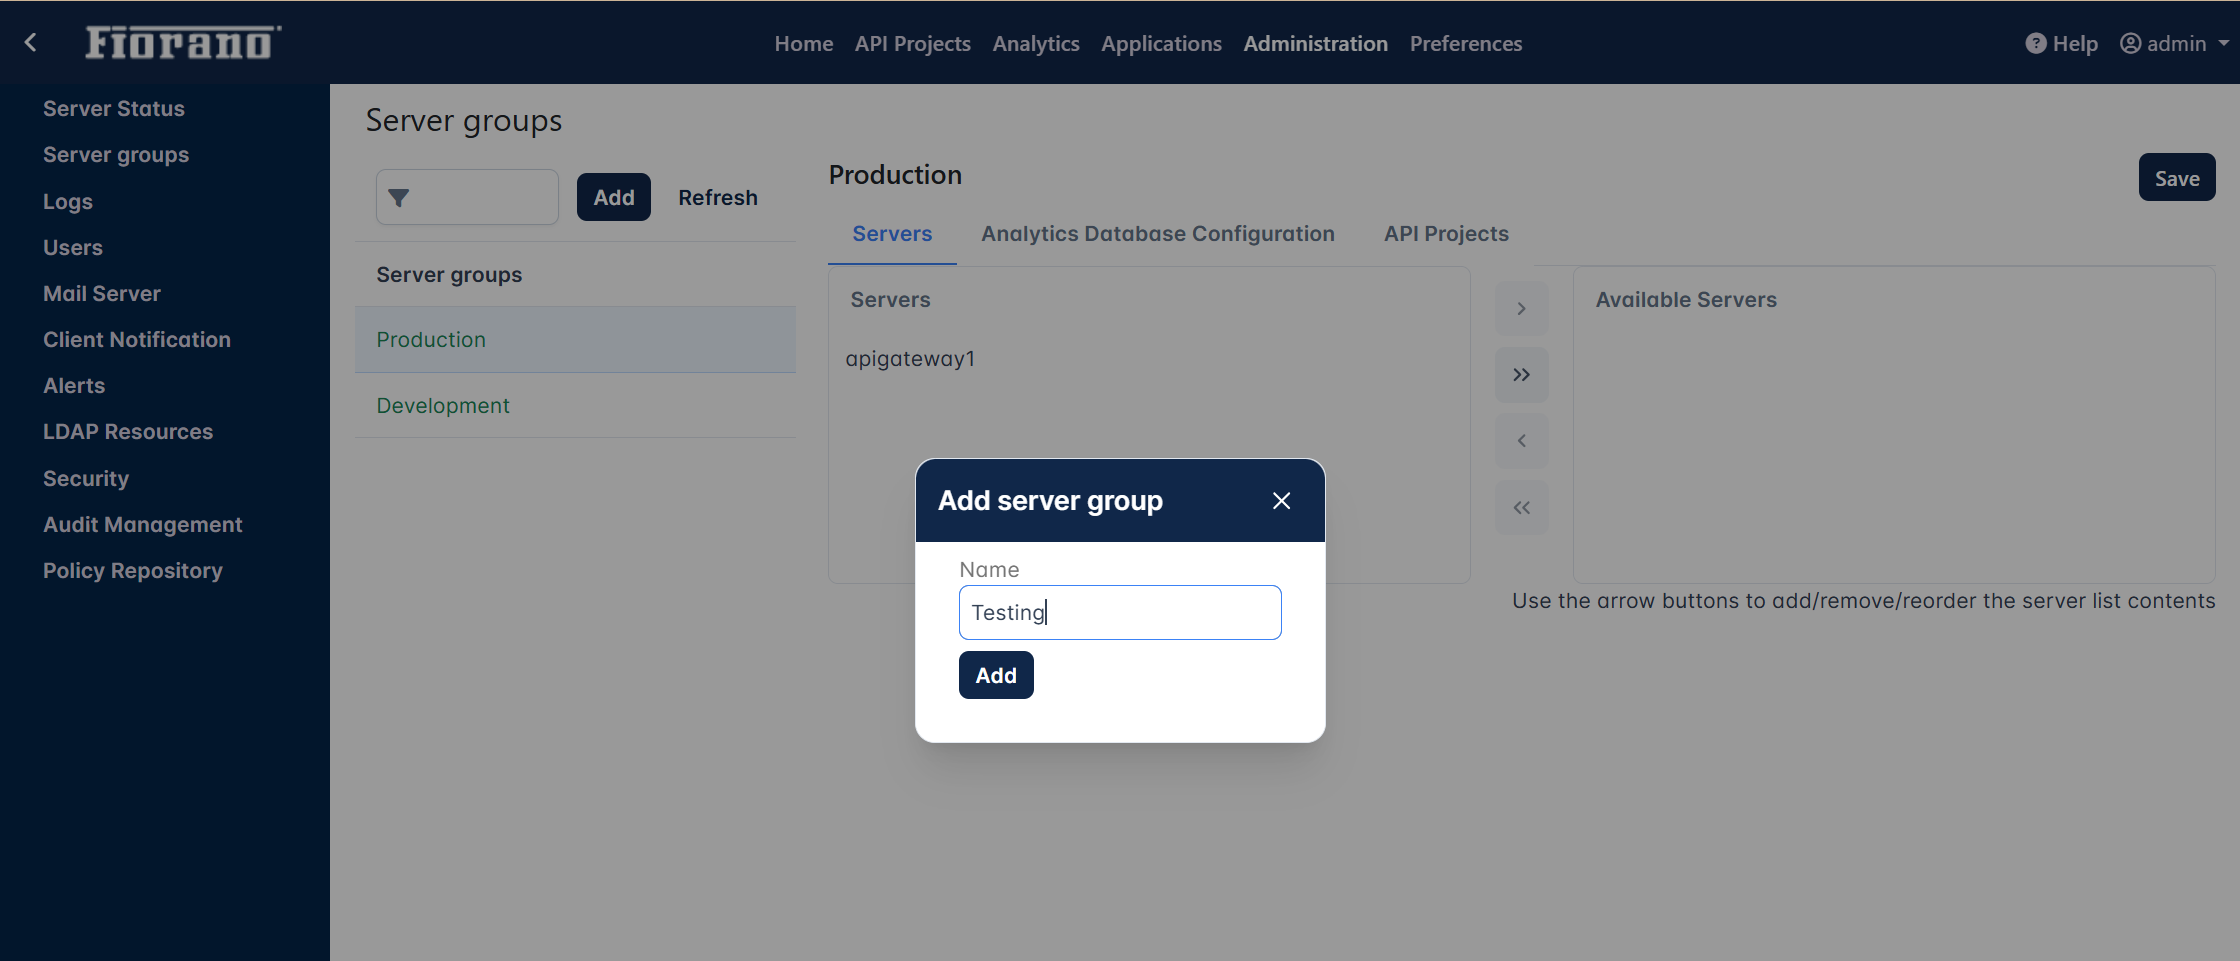Go to Audit Management in sidebar
2240x961 pixels.
(x=143, y=525)
